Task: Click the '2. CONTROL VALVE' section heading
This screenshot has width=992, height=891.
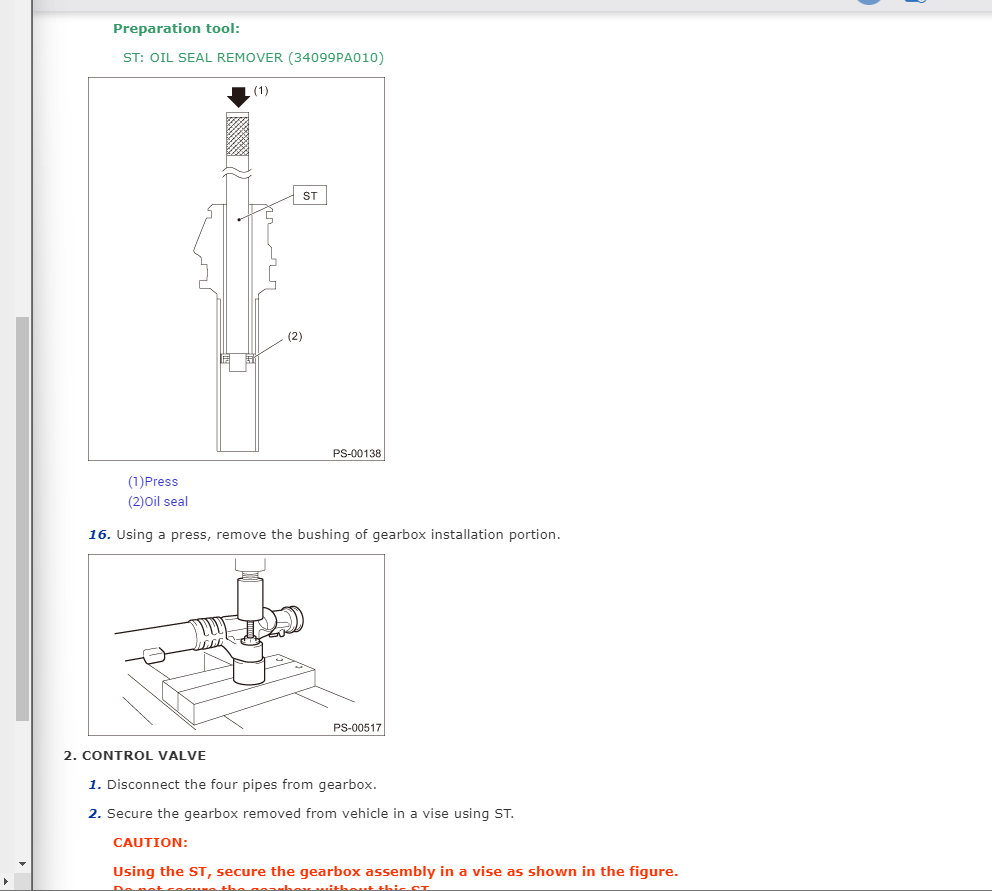Action: pyautogui.click(x=135, y=756)
